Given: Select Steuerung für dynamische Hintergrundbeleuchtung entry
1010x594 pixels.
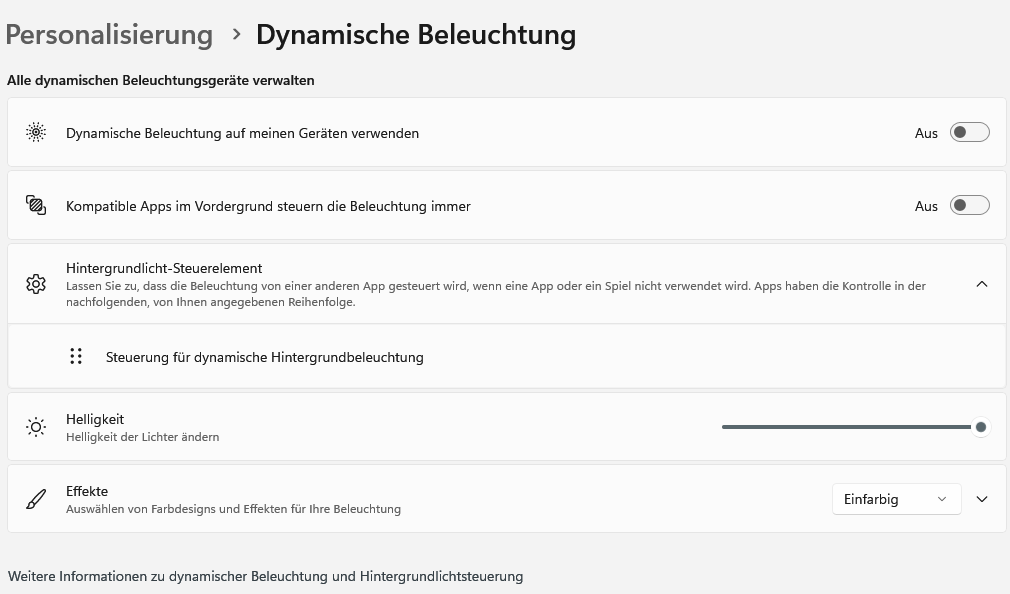Looking at the screenshot, I should coord(265,357).
